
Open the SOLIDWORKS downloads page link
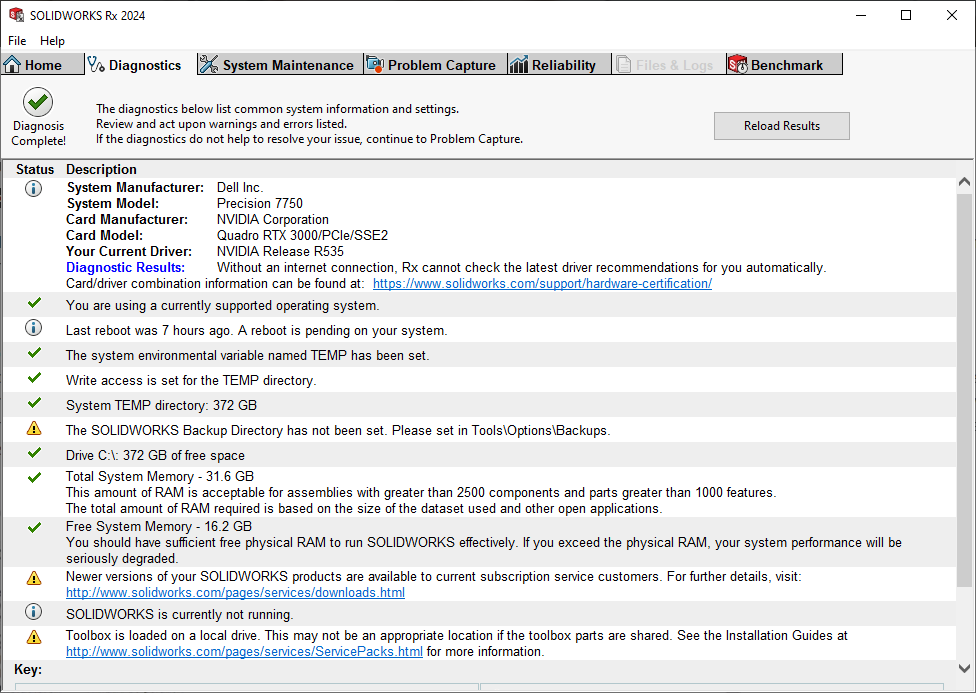235,593
